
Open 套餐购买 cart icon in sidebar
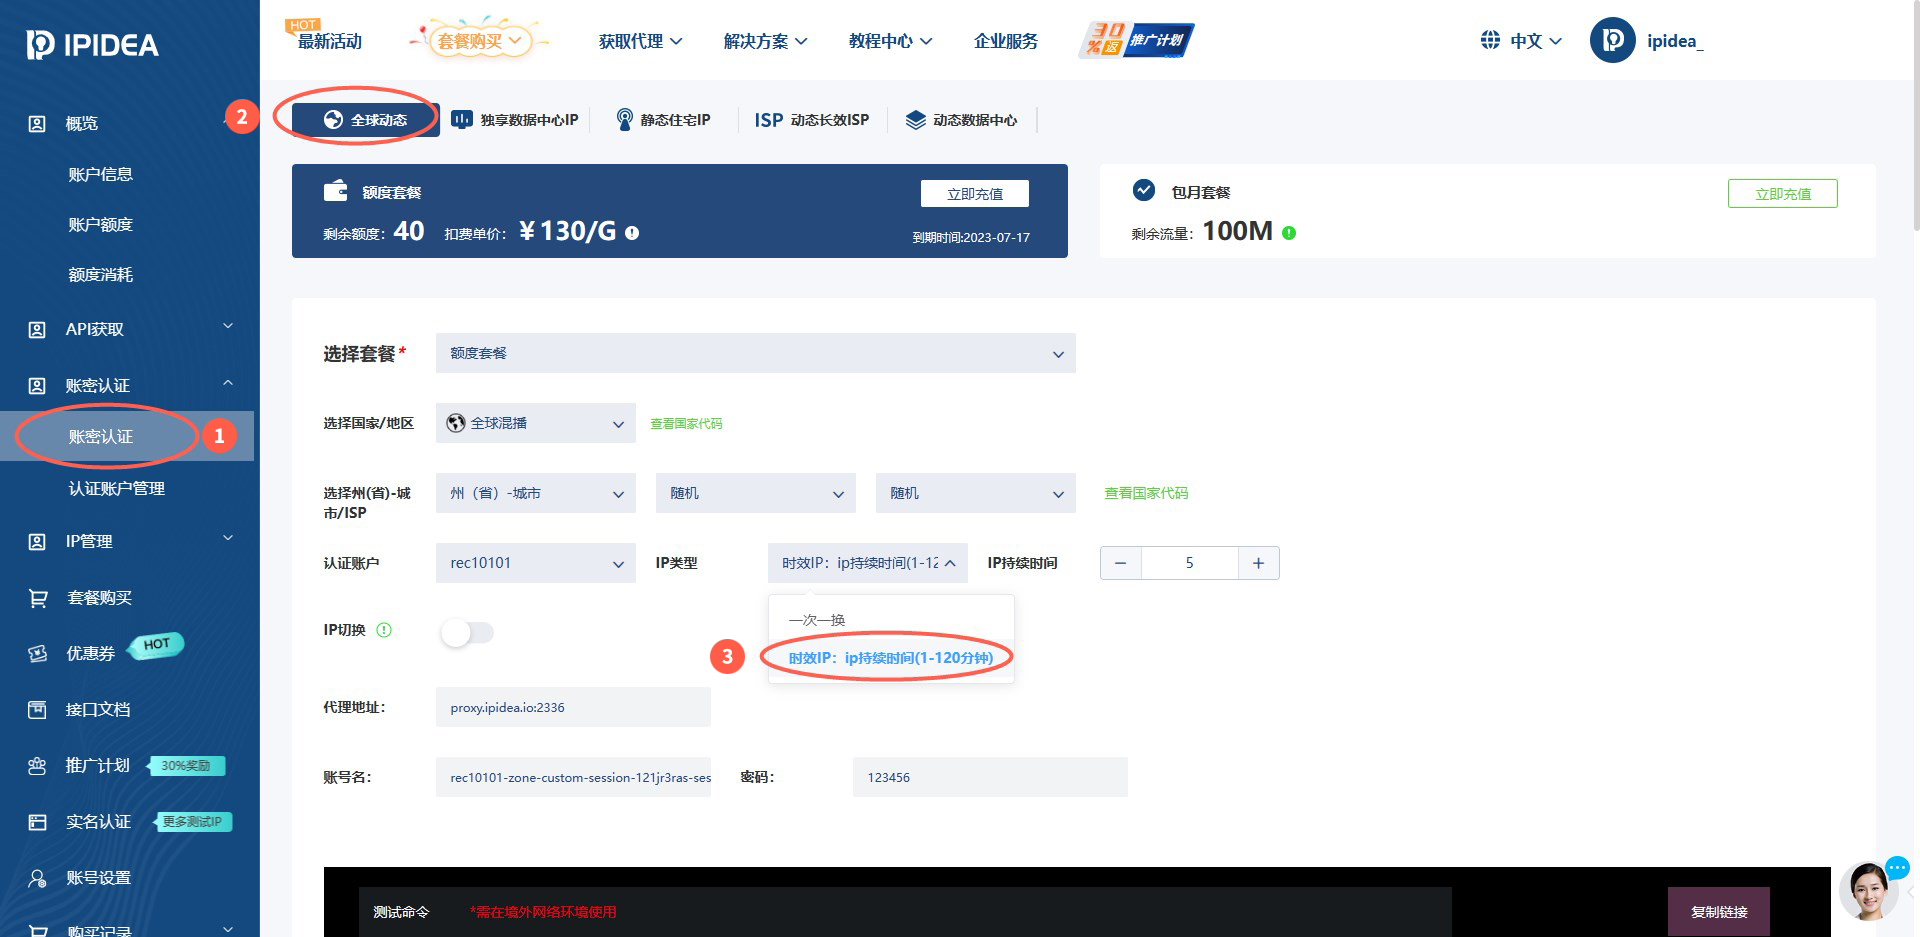pyautogui.click(x=38, y=598)
